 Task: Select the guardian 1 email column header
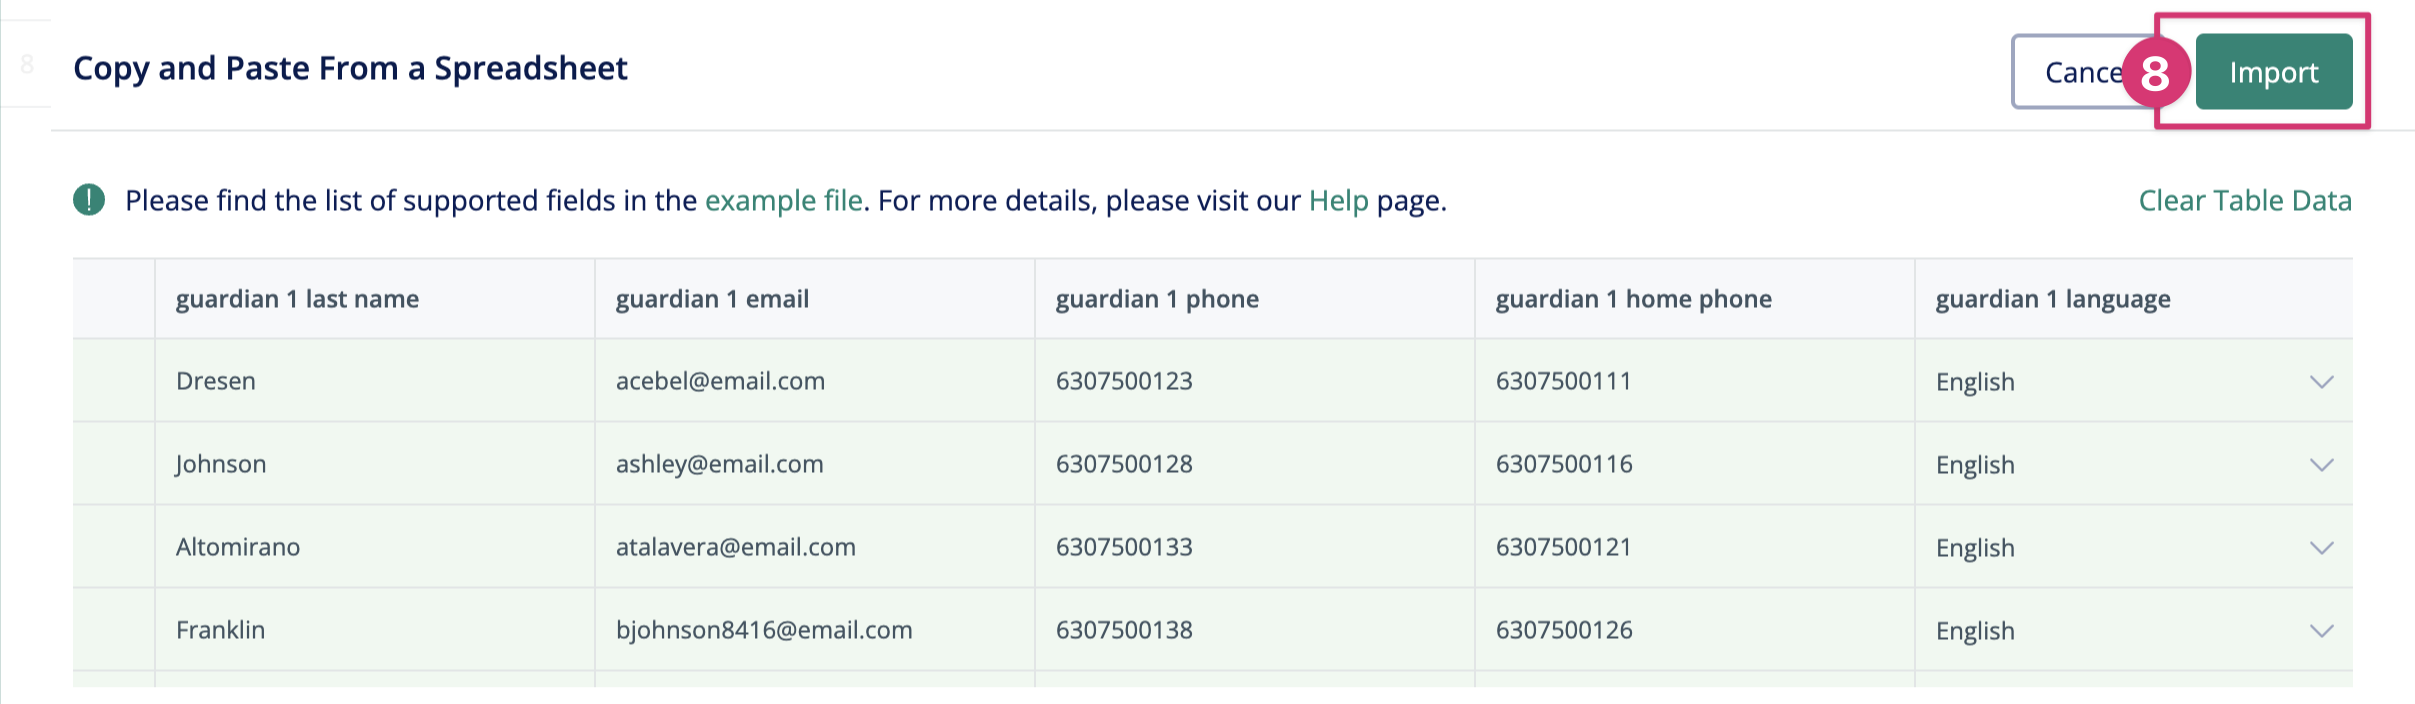(712, 299)
